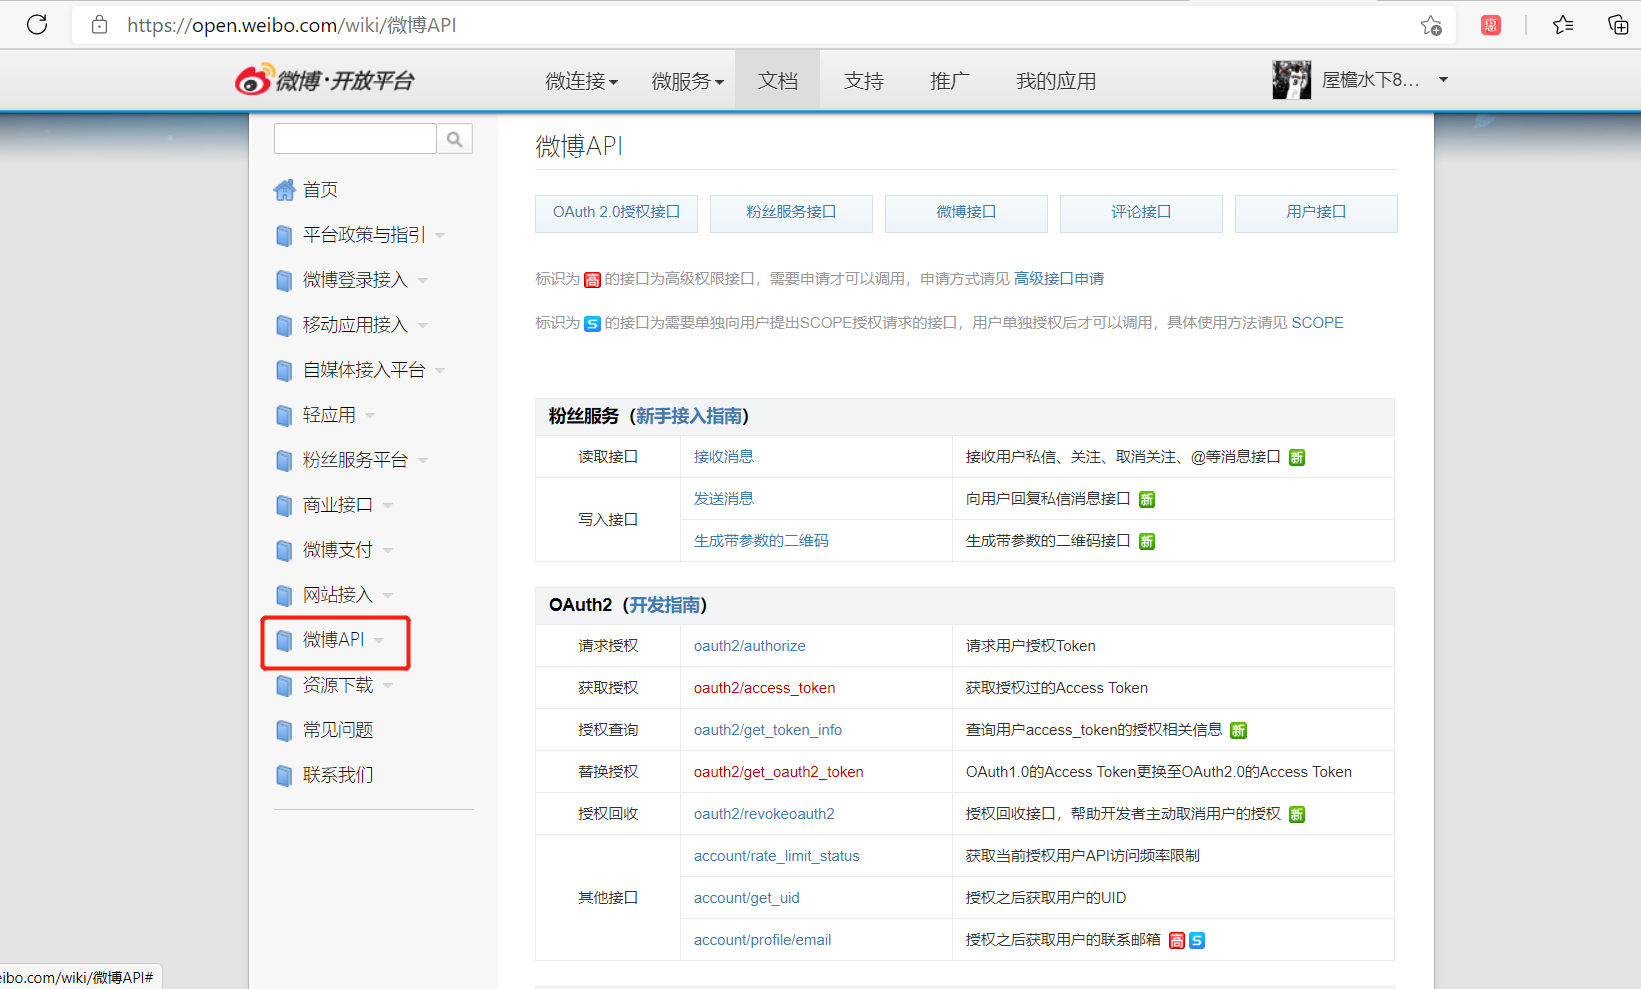Select the 用户接口 tab
The image size is (1641, 989).
tap(1316, 213)
